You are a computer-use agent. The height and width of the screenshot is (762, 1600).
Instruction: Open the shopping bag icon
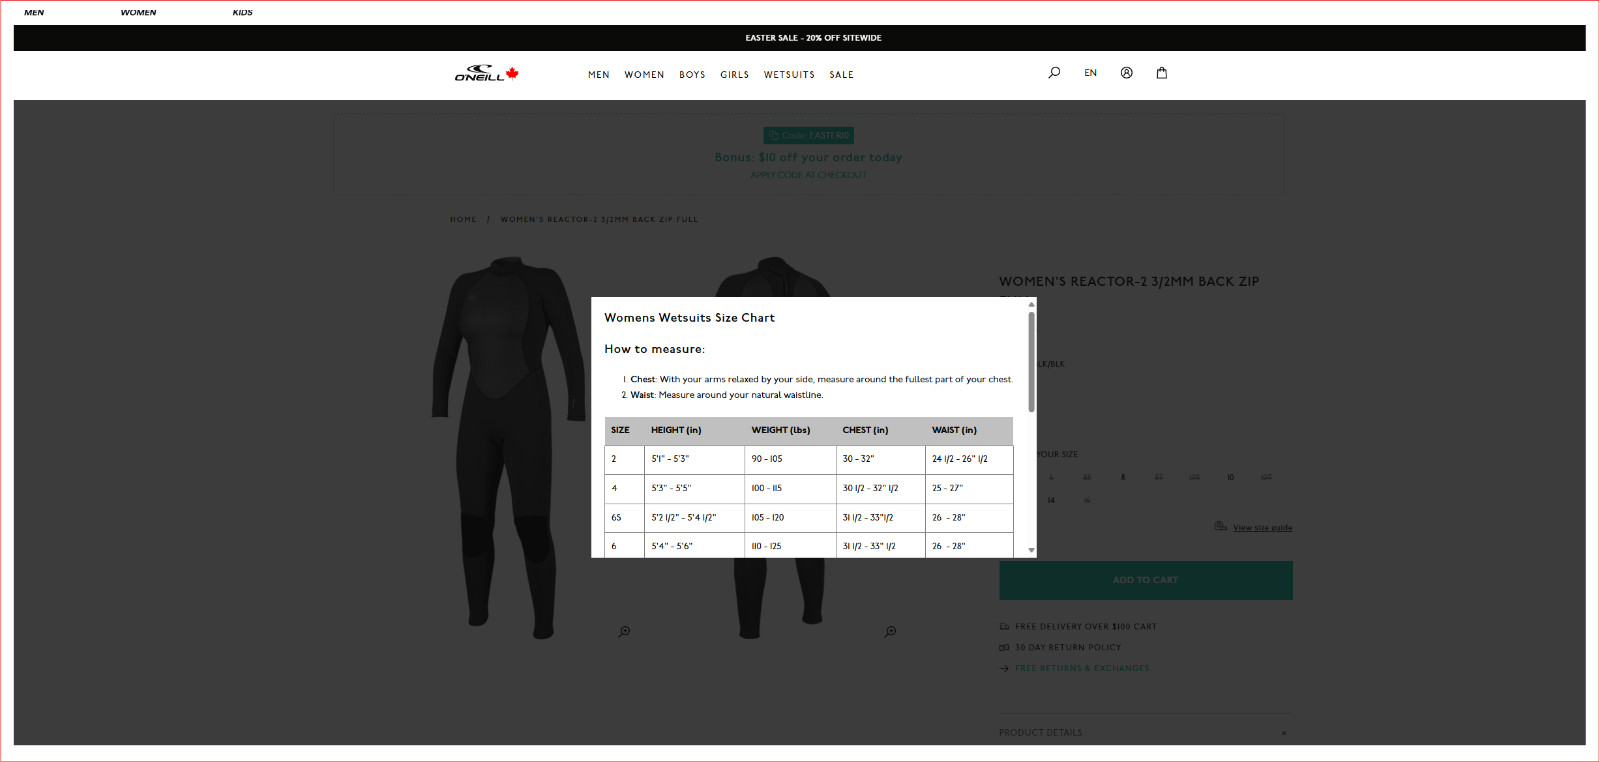1162,73
